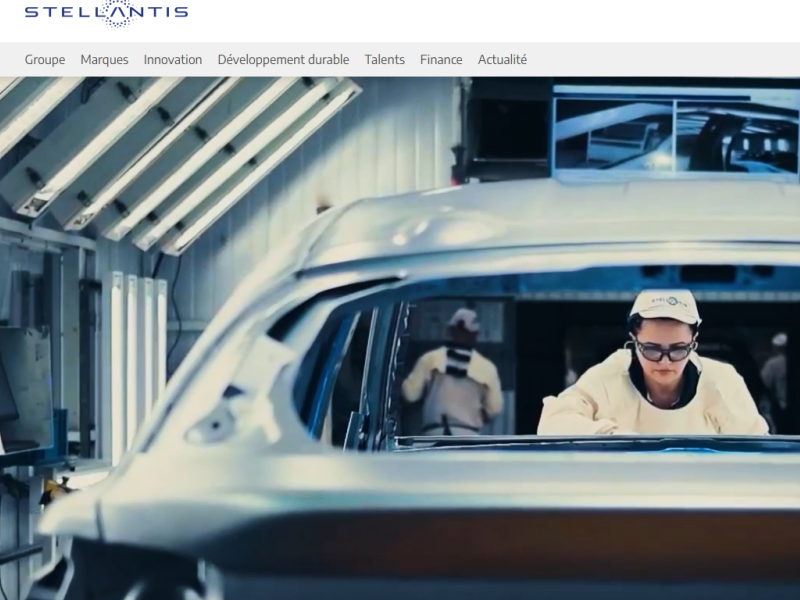The image size is (800, 600).
Task: Select the Finance navigation link
Action: [x=441, y=60]
